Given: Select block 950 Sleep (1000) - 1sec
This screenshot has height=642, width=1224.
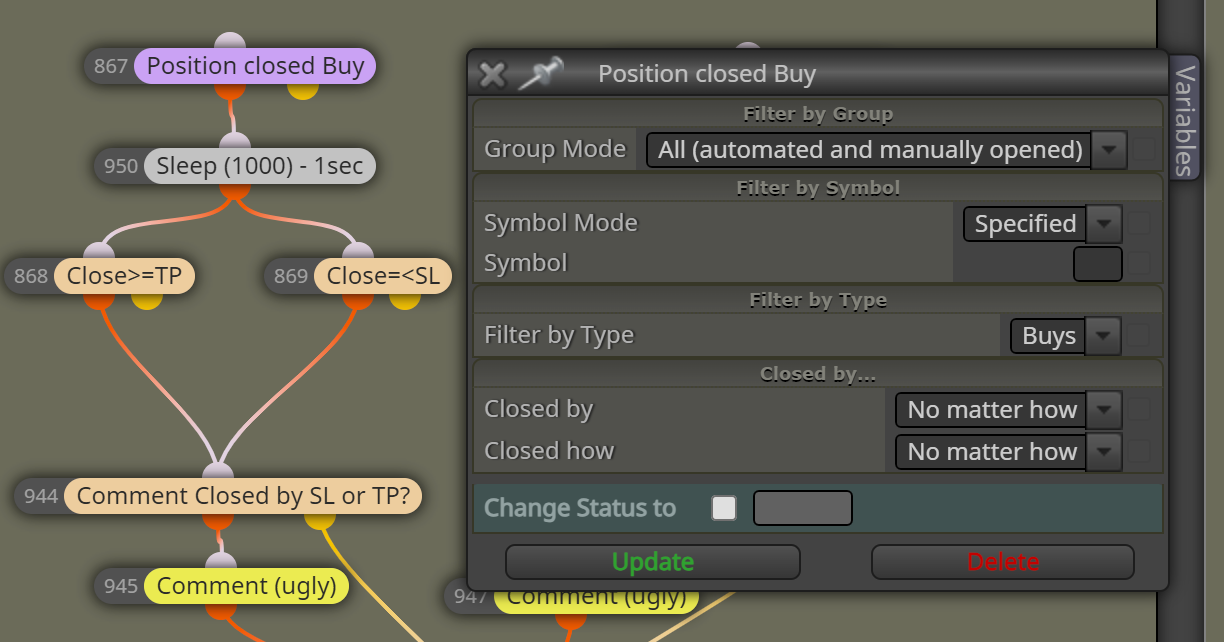Looking at the screenshot, I should pyautogui.click(x=260, y=165).
